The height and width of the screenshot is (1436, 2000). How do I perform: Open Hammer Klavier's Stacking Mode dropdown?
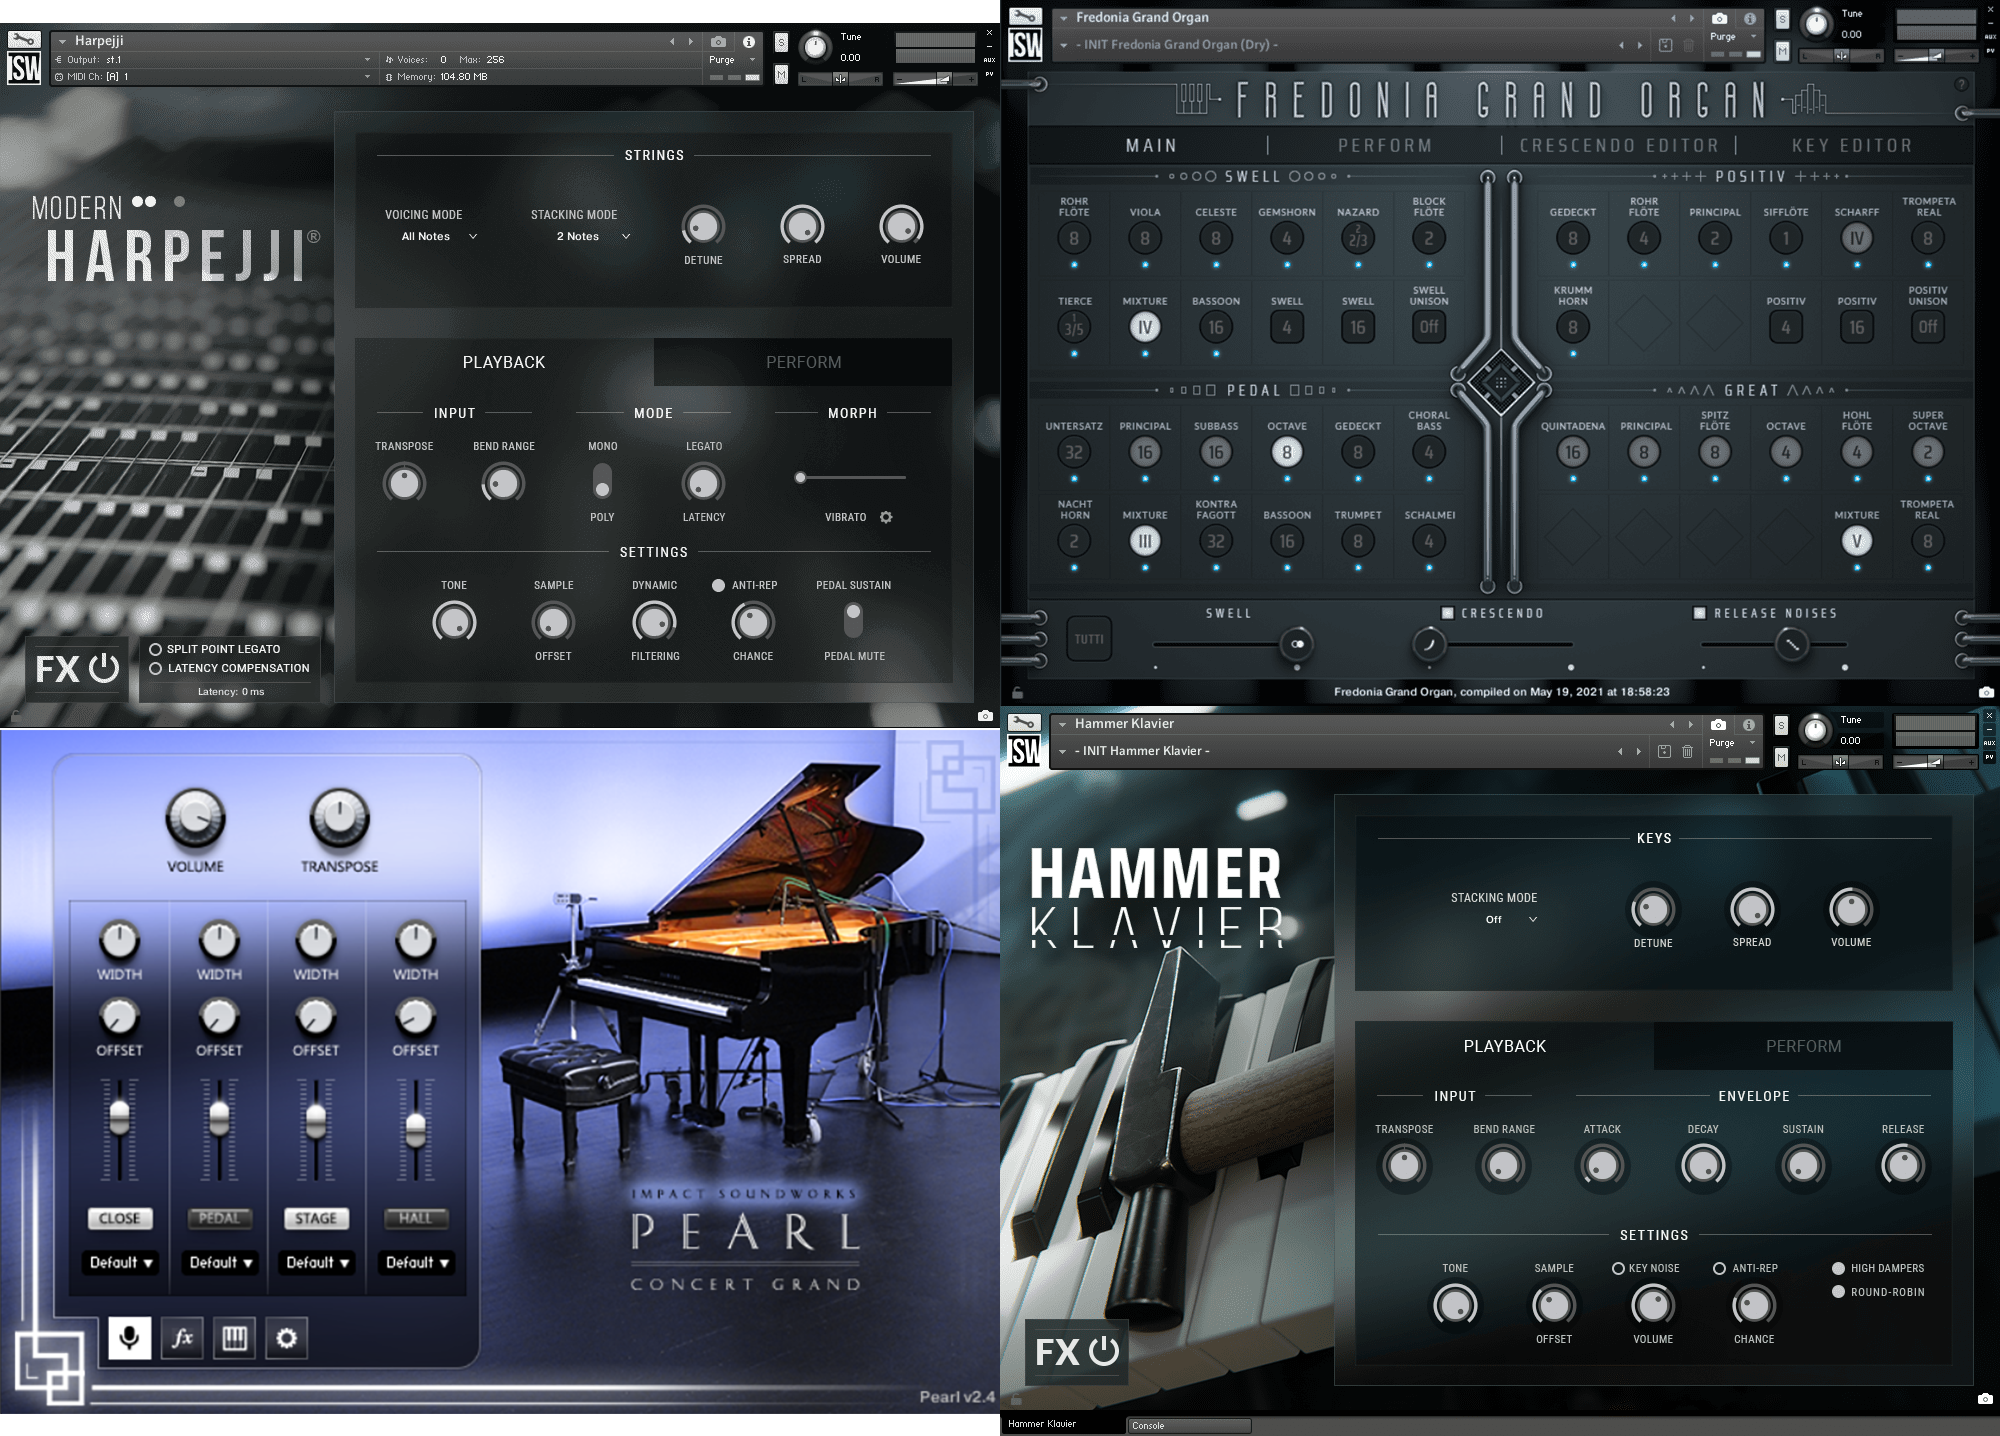pos(1510,919)
